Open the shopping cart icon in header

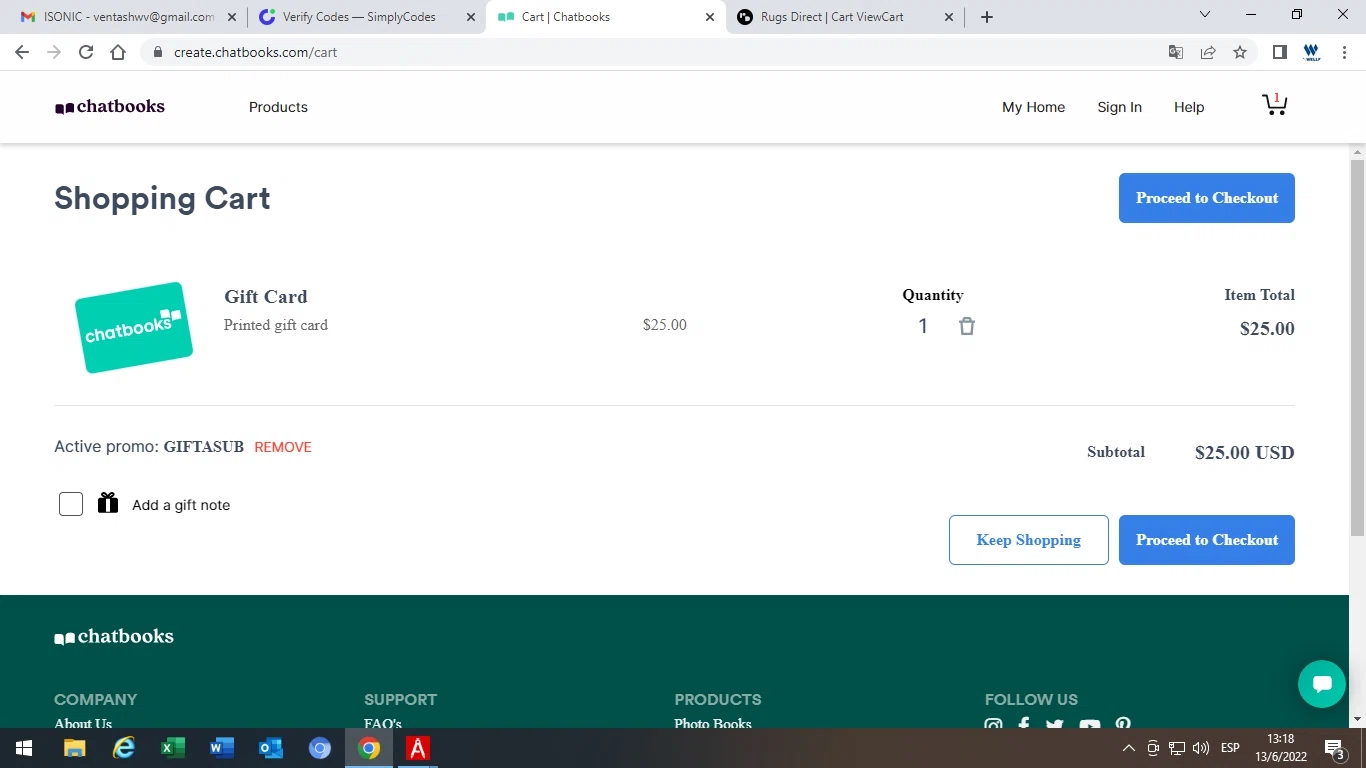1274,105
